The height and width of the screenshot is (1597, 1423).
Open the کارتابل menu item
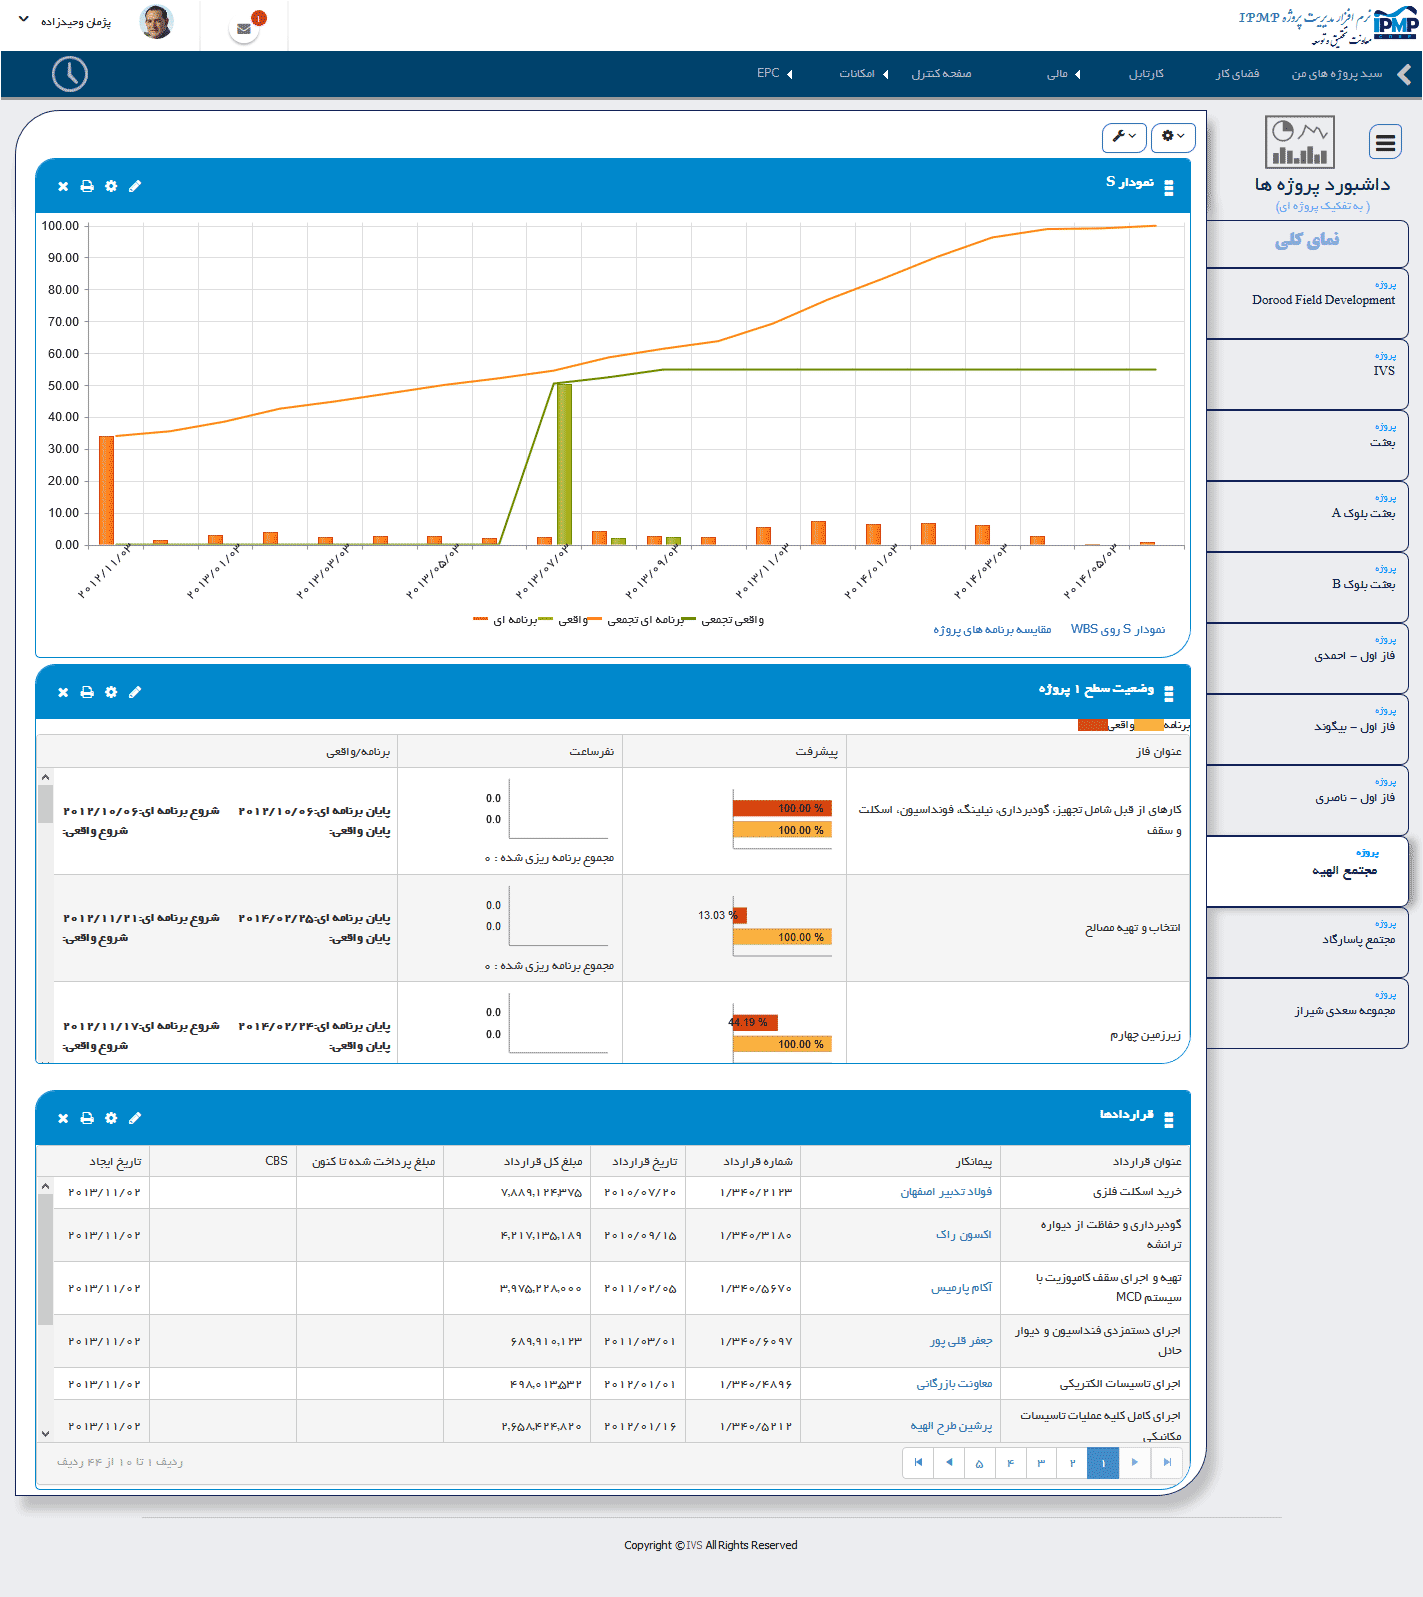coord(1146,74)
